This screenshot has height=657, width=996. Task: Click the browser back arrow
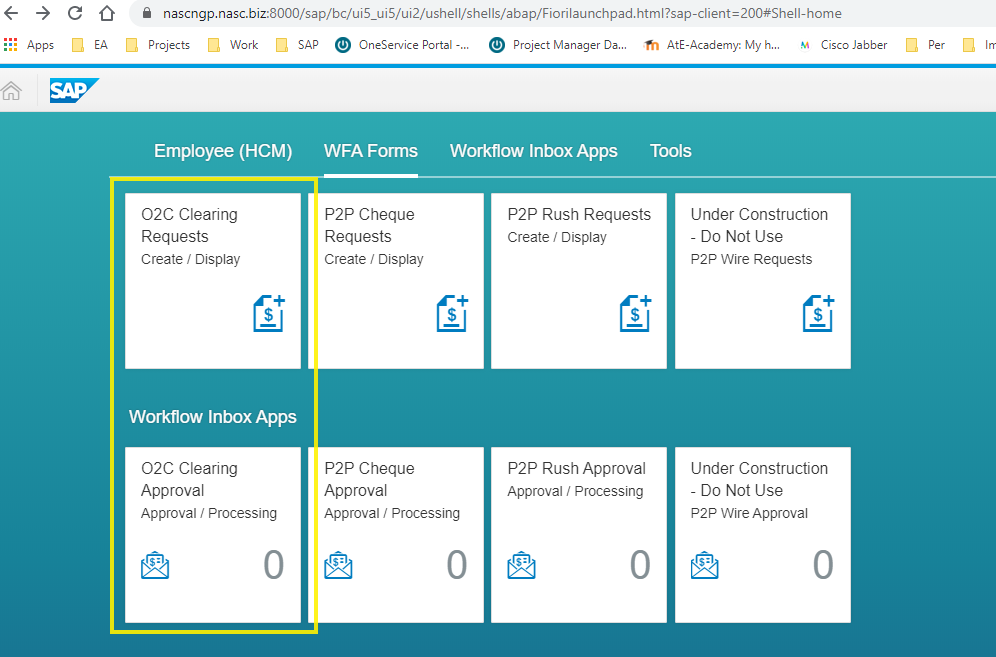[x=11, y=13]
